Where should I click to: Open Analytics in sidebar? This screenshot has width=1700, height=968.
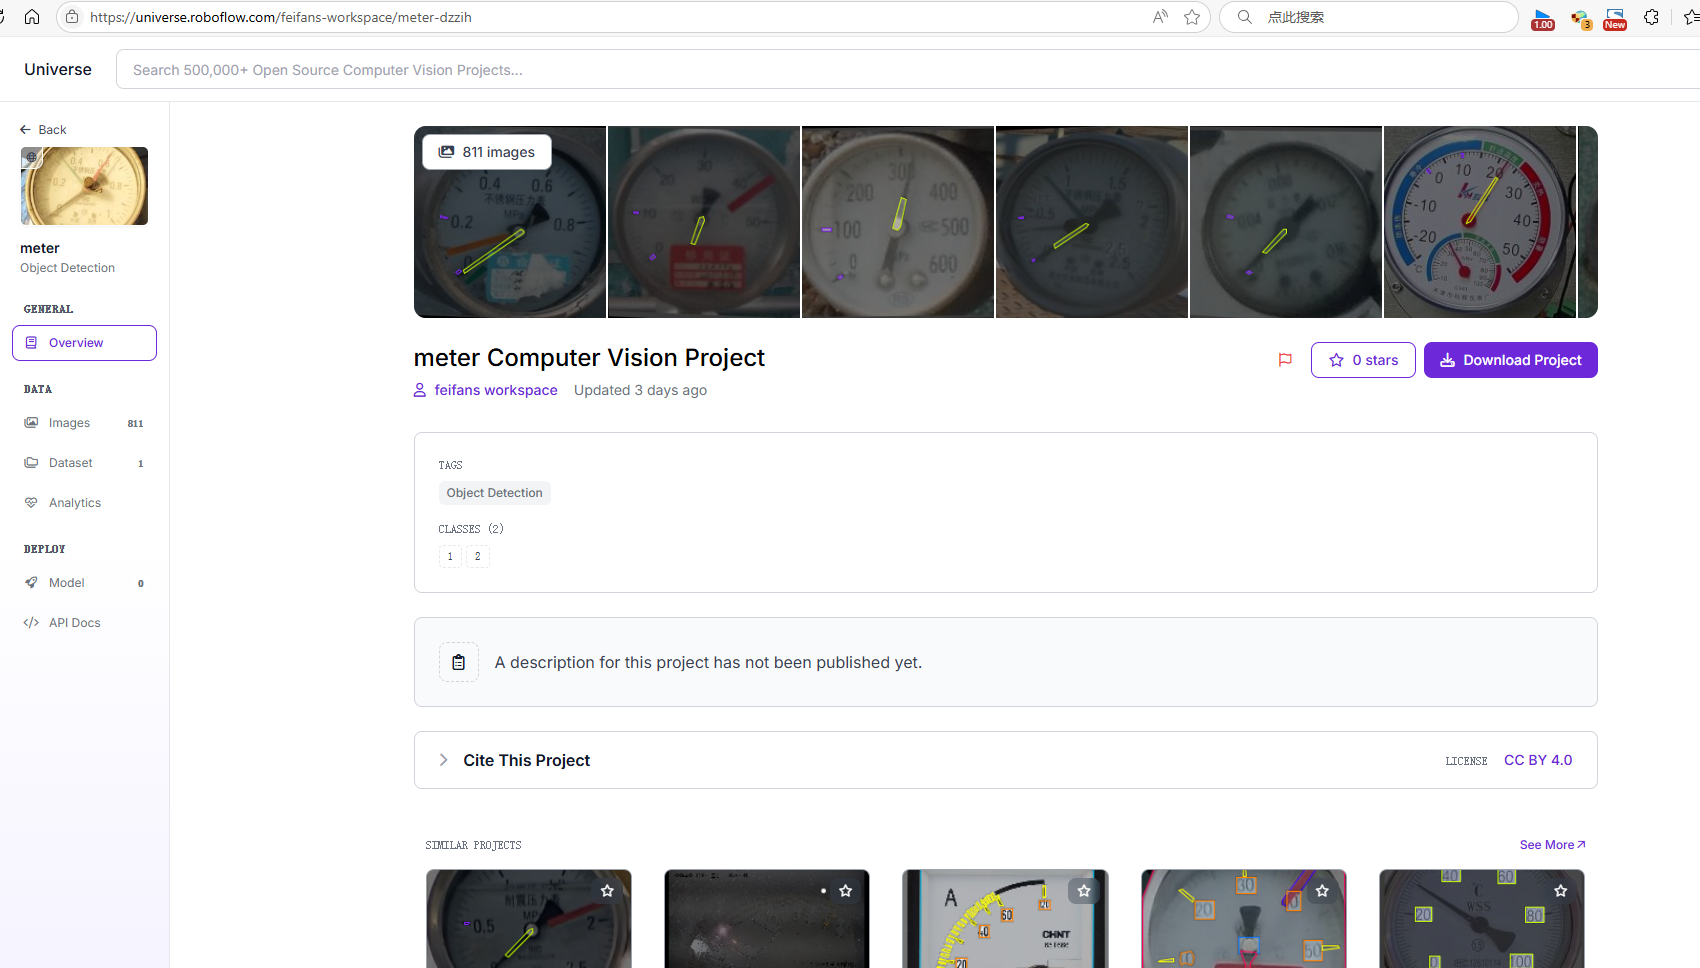pyautogui.click(x=84, y=503)
